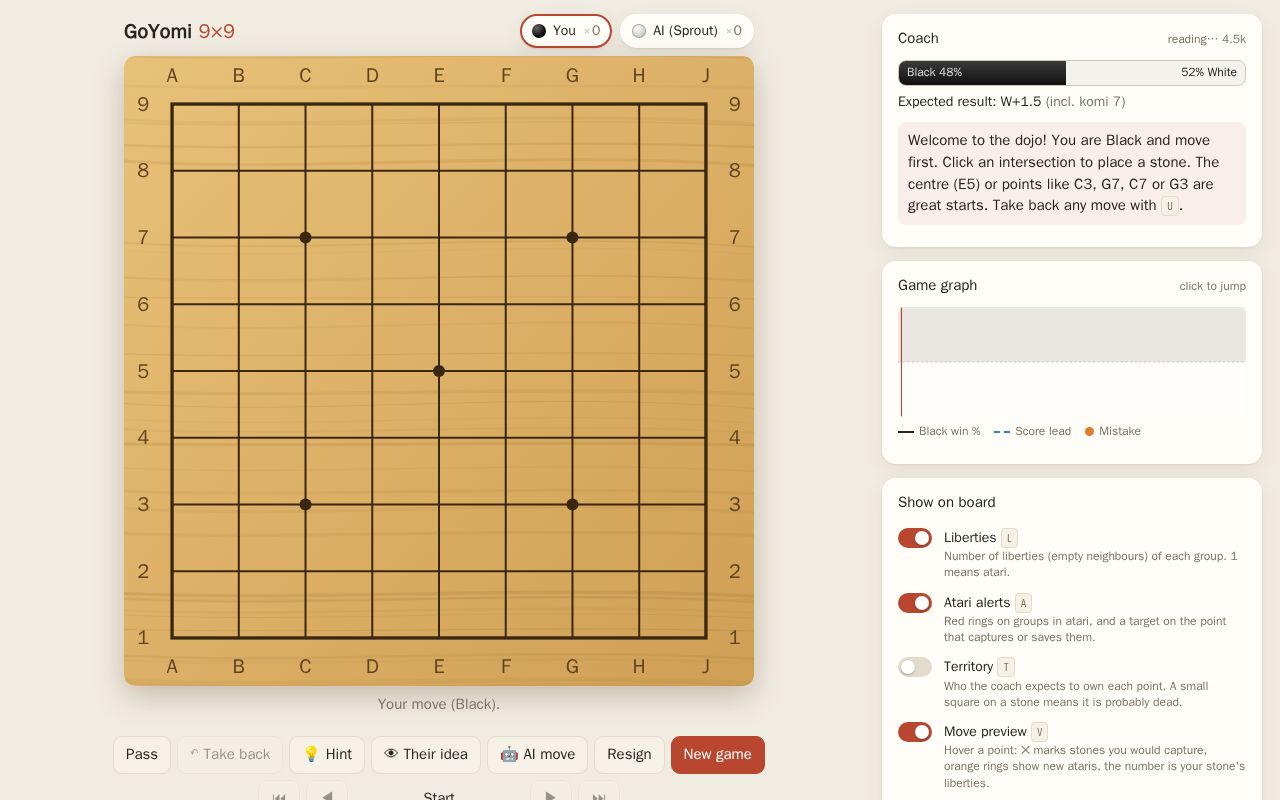This screenshot has width=1280, height=800.
Task: Click the Hint lightbulb button
Action: [x=327, y=754]
